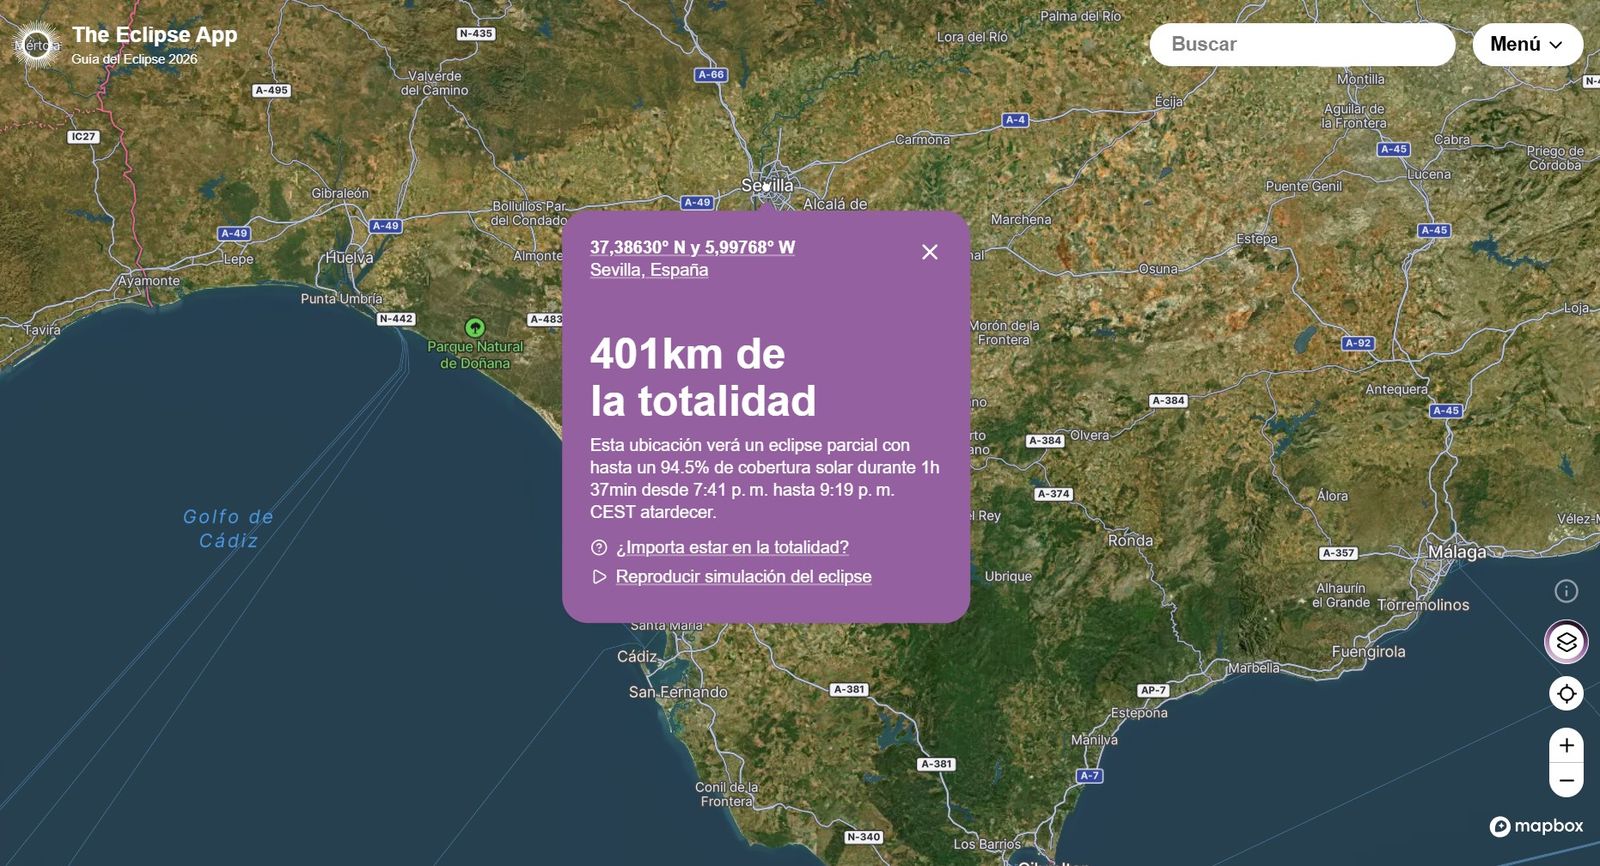Expand the Menú dropdown
The width and height of the screenshot is (1600, 866).
click(x=1527, y=44)
